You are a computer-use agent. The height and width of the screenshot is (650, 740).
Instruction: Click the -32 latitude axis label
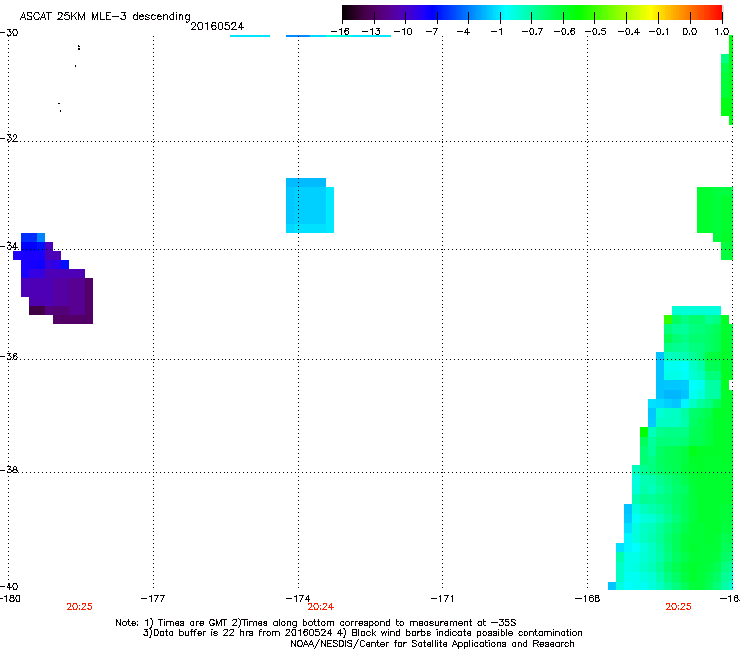9,138
